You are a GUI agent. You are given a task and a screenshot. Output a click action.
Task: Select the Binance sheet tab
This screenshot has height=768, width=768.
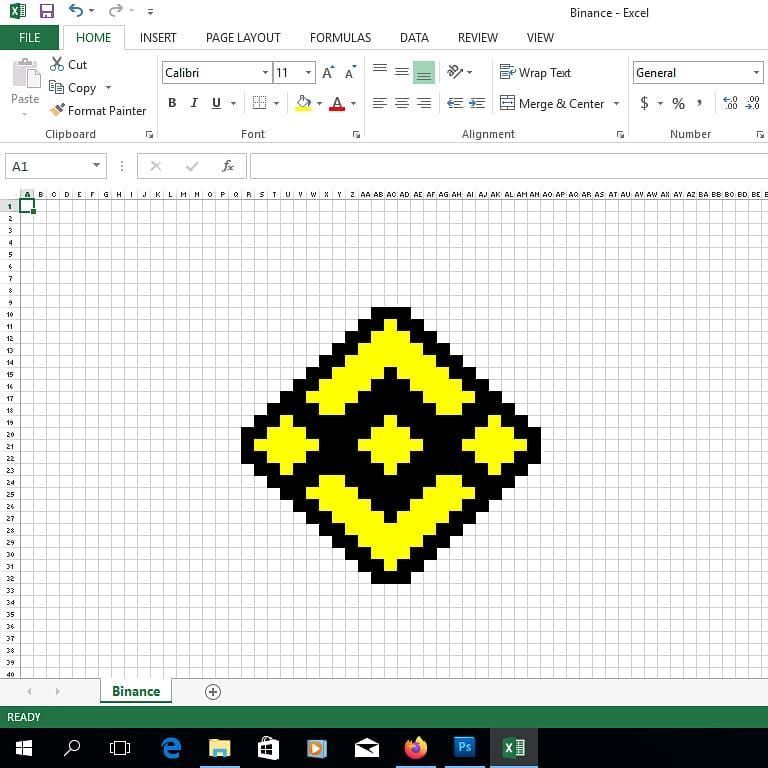pos(136,691)
